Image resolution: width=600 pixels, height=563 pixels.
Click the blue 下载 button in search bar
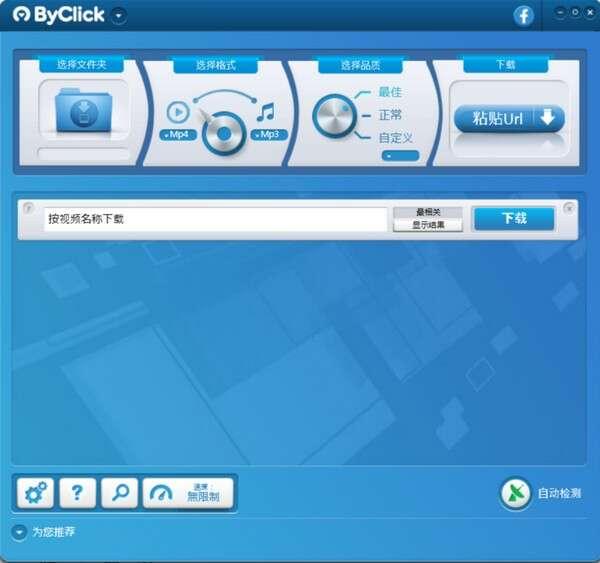(514, 219)
